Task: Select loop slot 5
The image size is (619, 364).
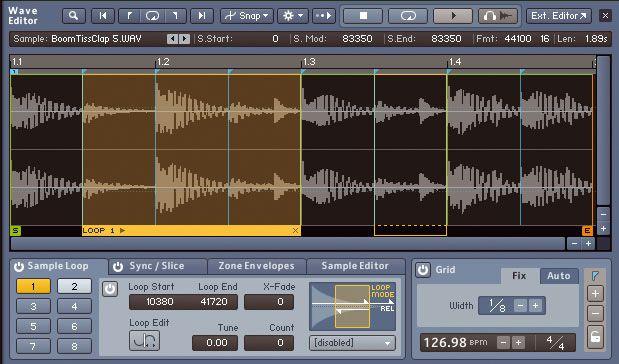Action: [34, 326]
